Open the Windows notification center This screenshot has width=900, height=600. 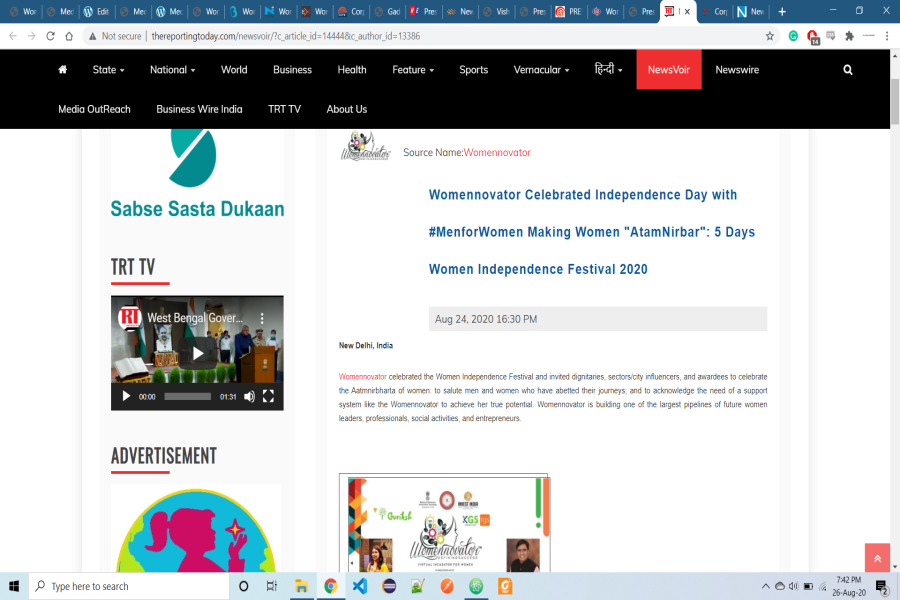coord(882,586)
